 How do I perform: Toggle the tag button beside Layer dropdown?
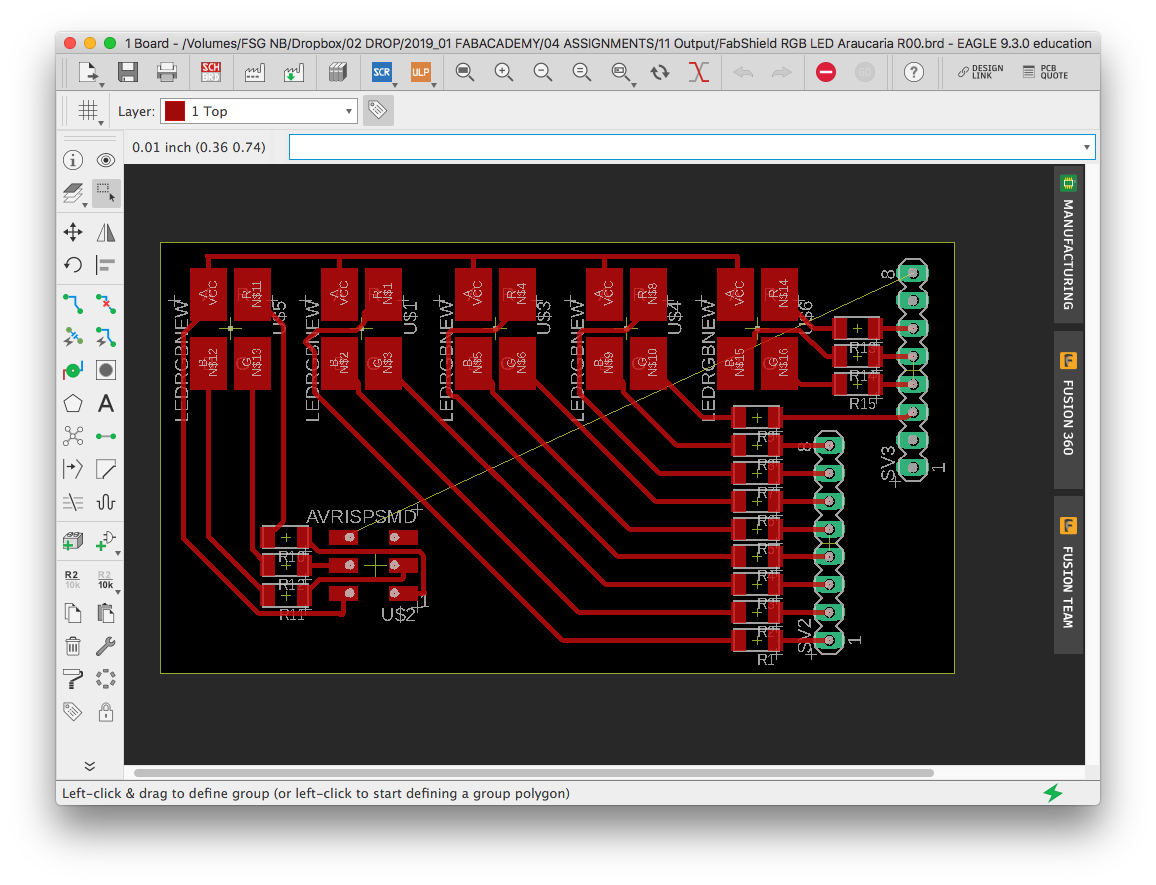click(378, 111)
